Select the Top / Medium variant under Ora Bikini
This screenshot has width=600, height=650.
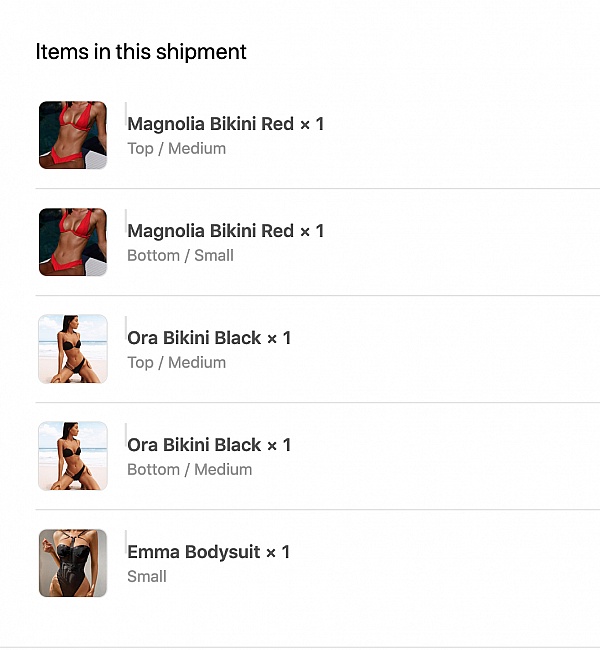pyautogui.click(x=177, y=363)
